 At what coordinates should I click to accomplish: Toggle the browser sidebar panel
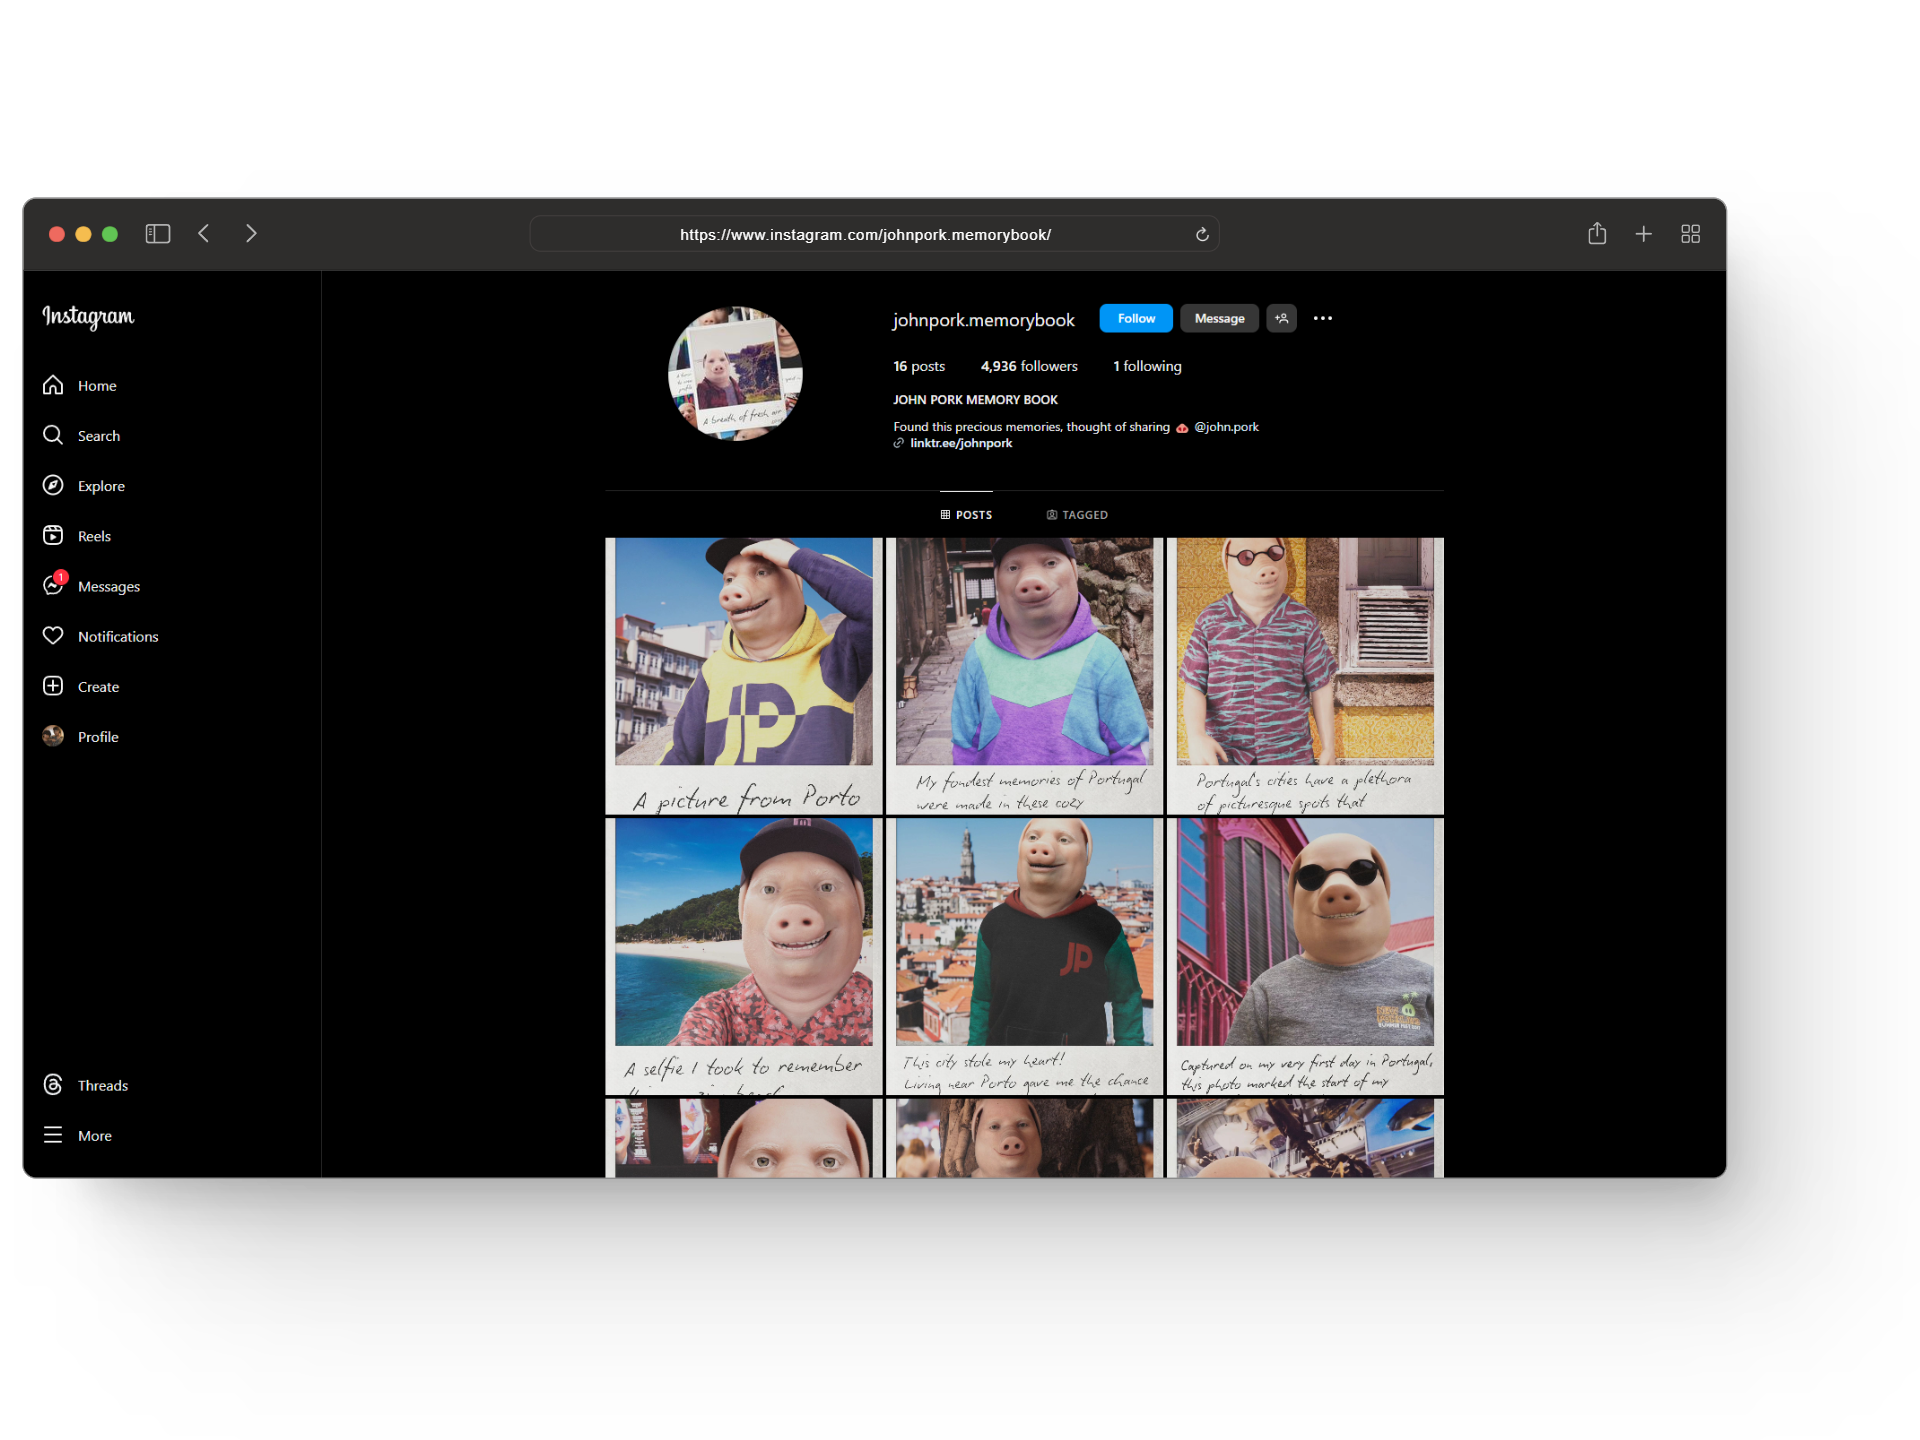tap(158, 234)
